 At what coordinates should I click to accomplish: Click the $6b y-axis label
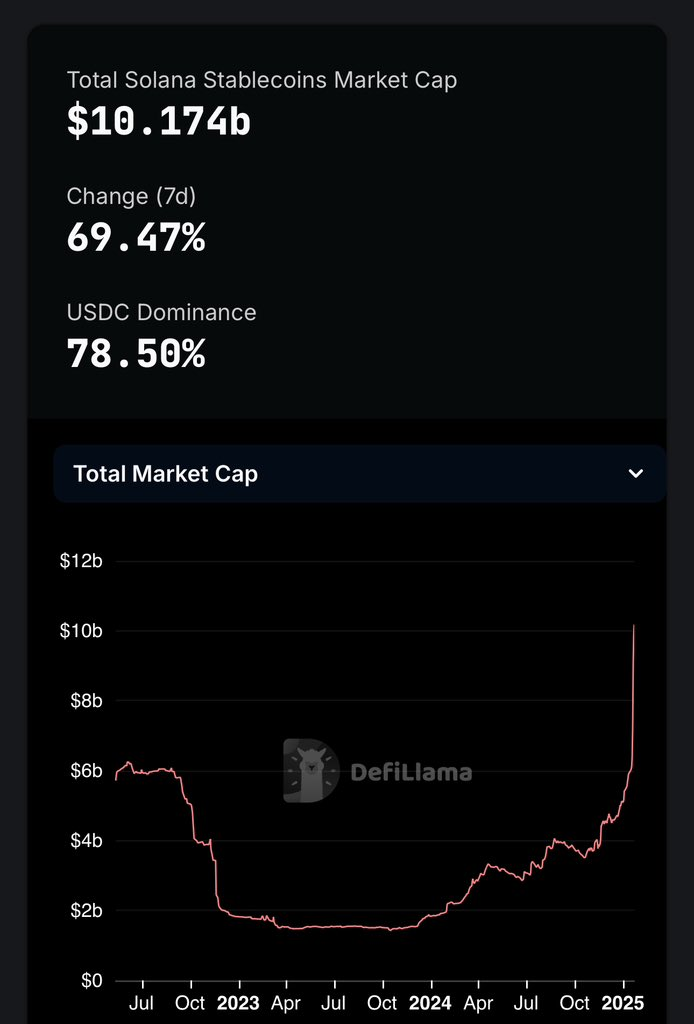(85, 771)
